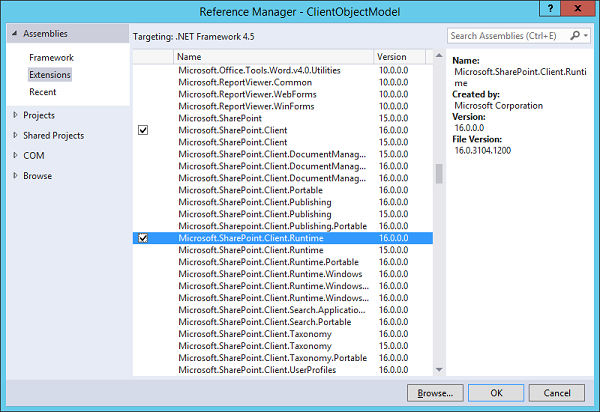Screen dimensions: 600x412
Task: Click the search magnifier icon
Action: [x=575, y=36]
